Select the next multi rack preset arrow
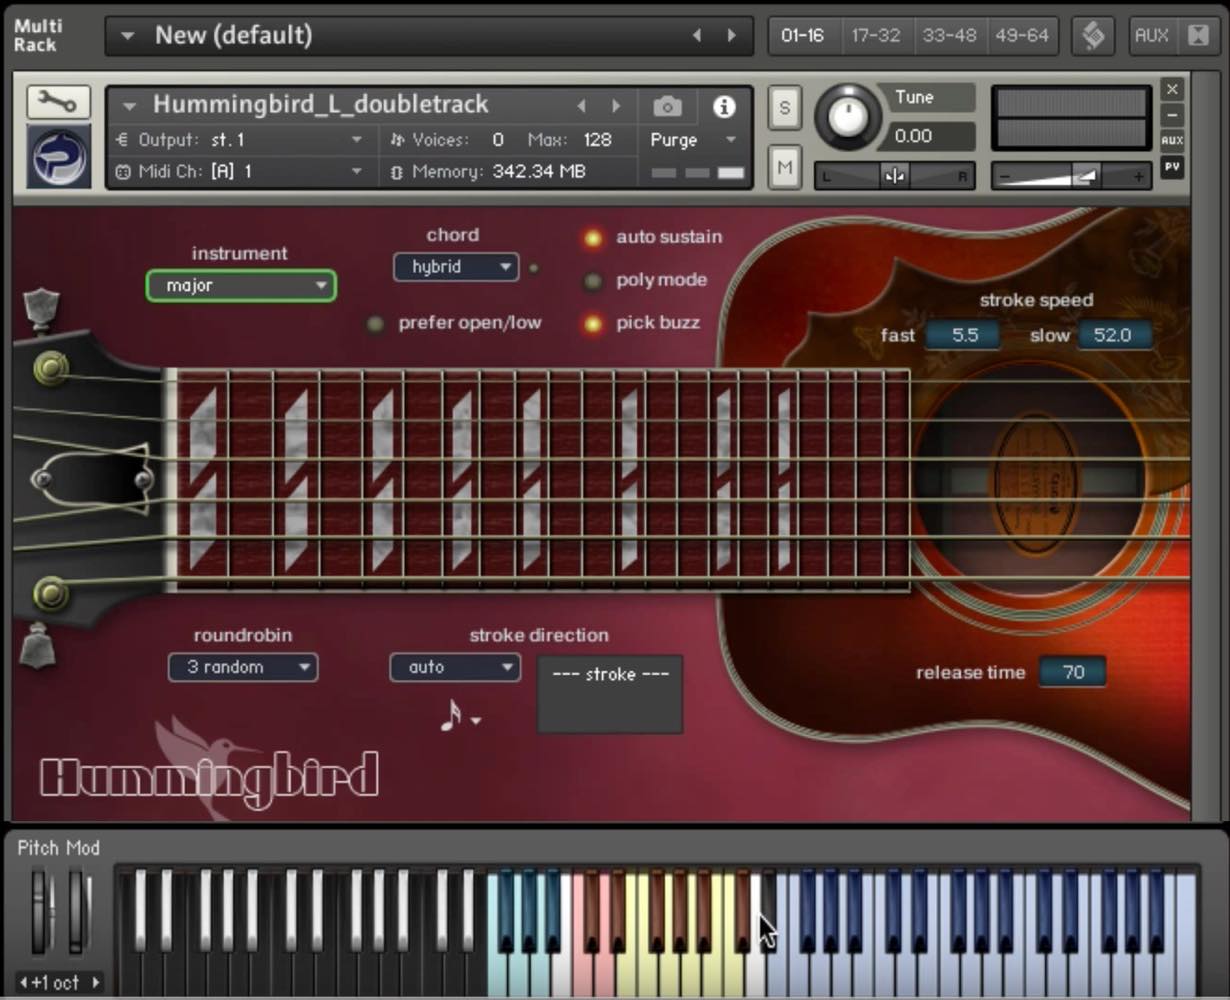The width and height of the screenshot is (1230, 1000). (732, 36)
